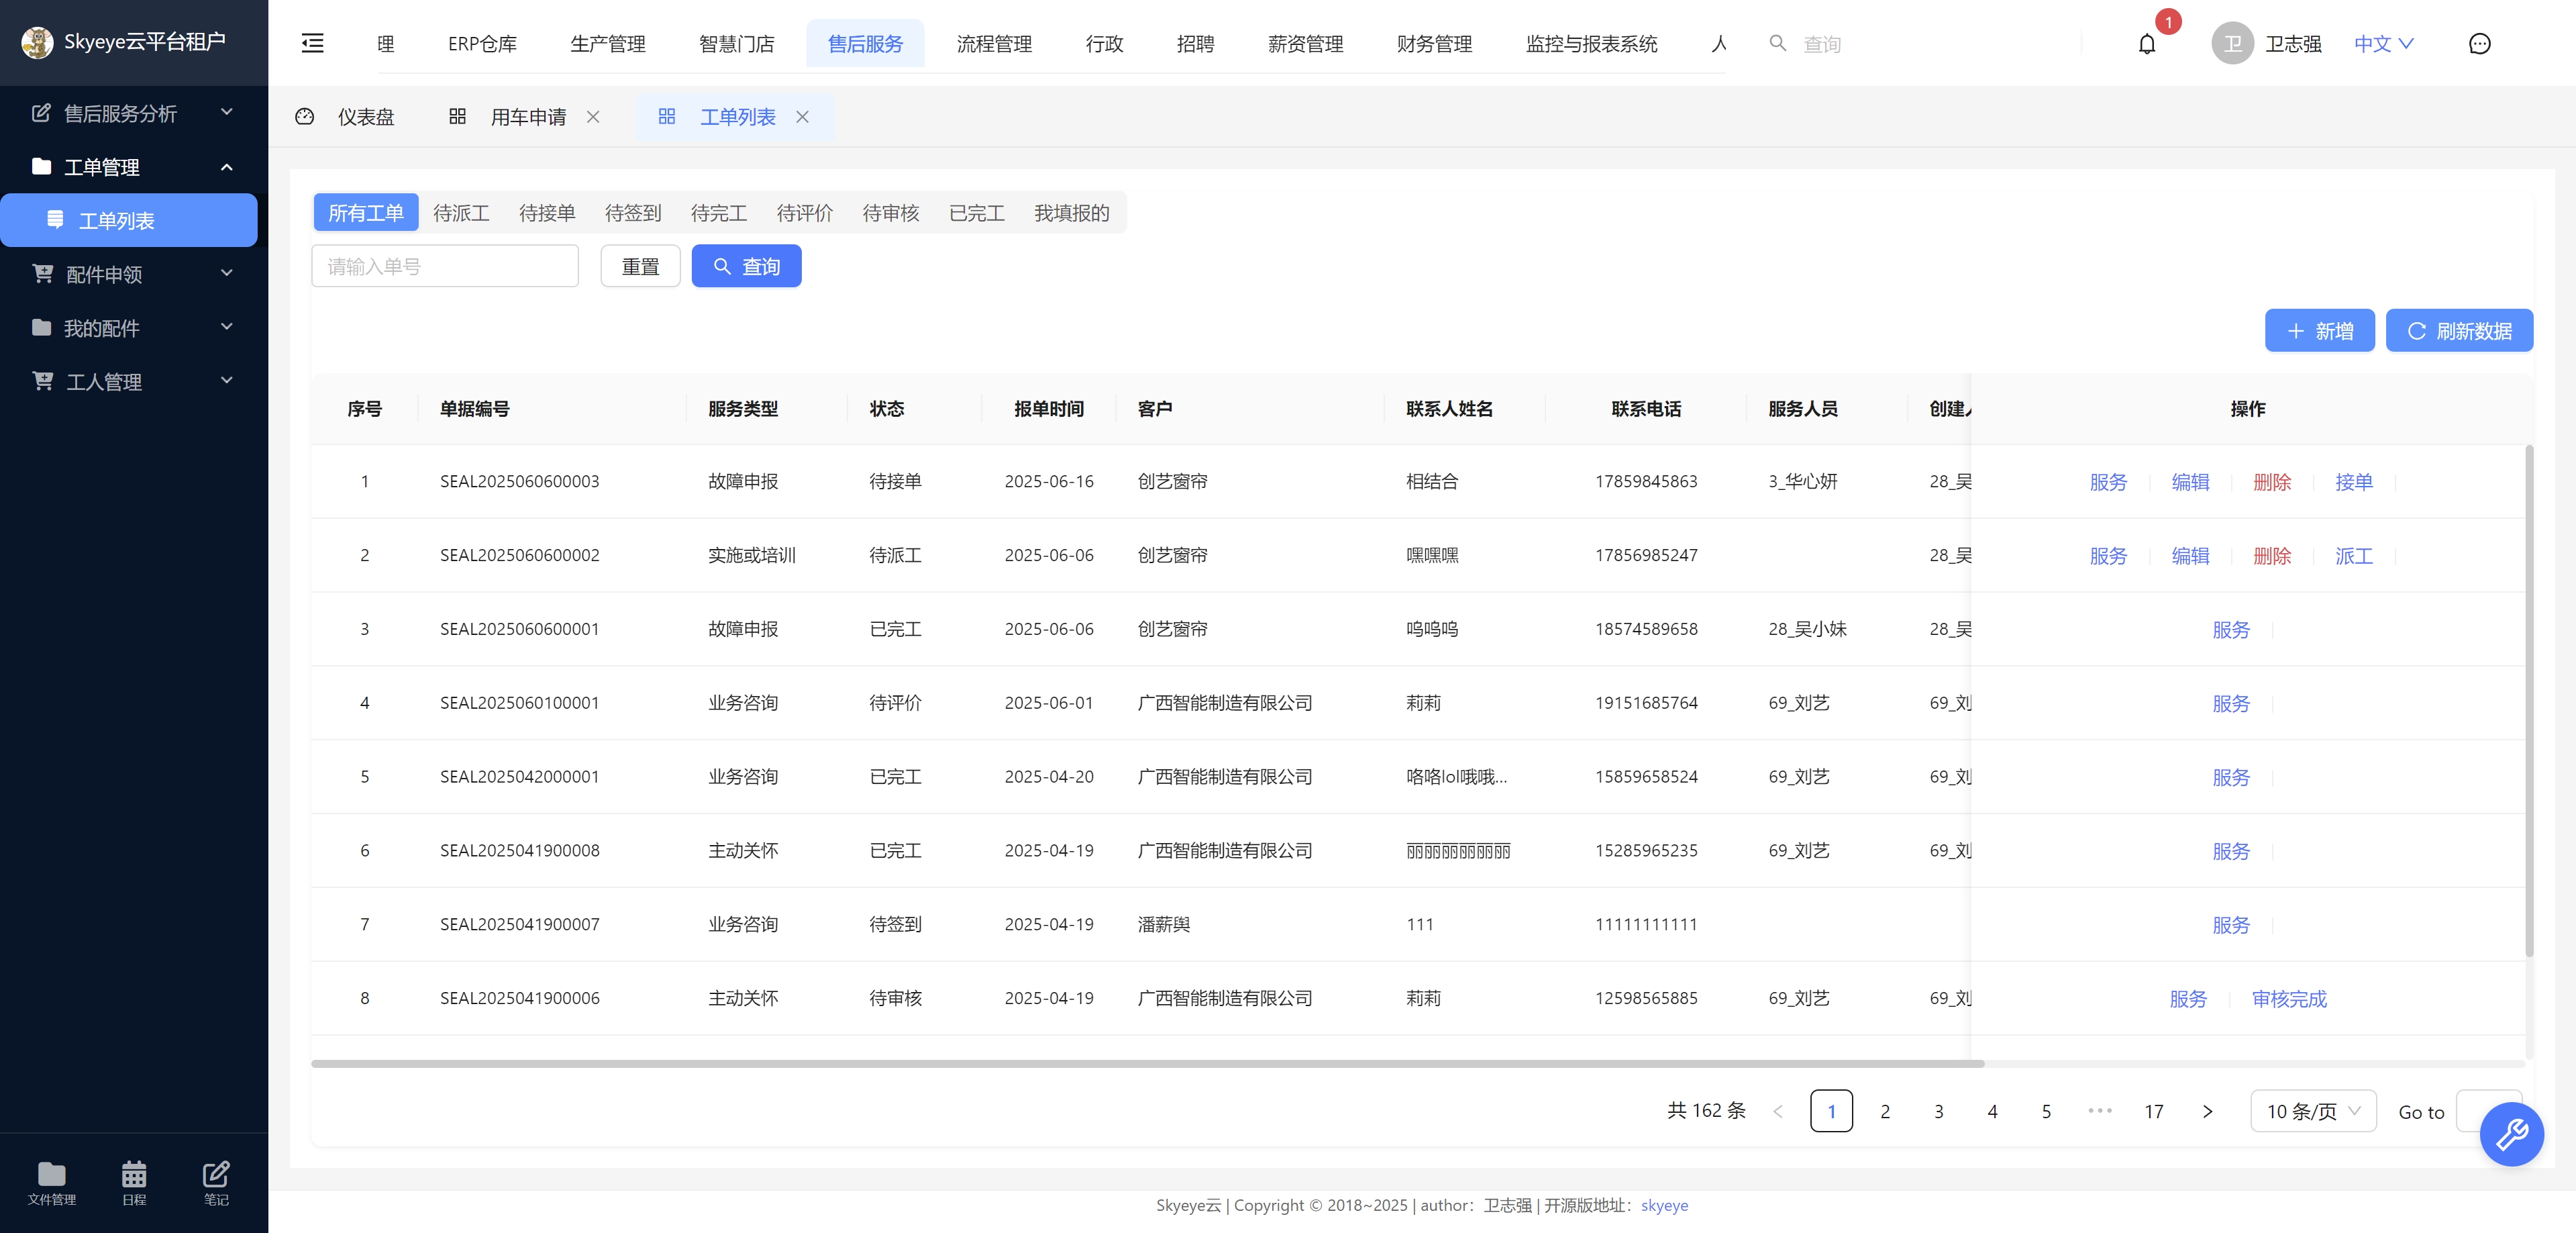This screenshot has height=1233, width=2576.
Task: Select 待签到 filter tab
Action: click(x=633, y=213)
